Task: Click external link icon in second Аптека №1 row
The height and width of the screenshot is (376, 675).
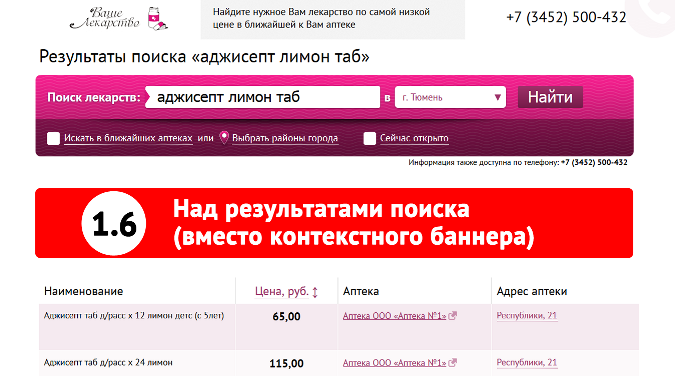Action: coord(452,363)
